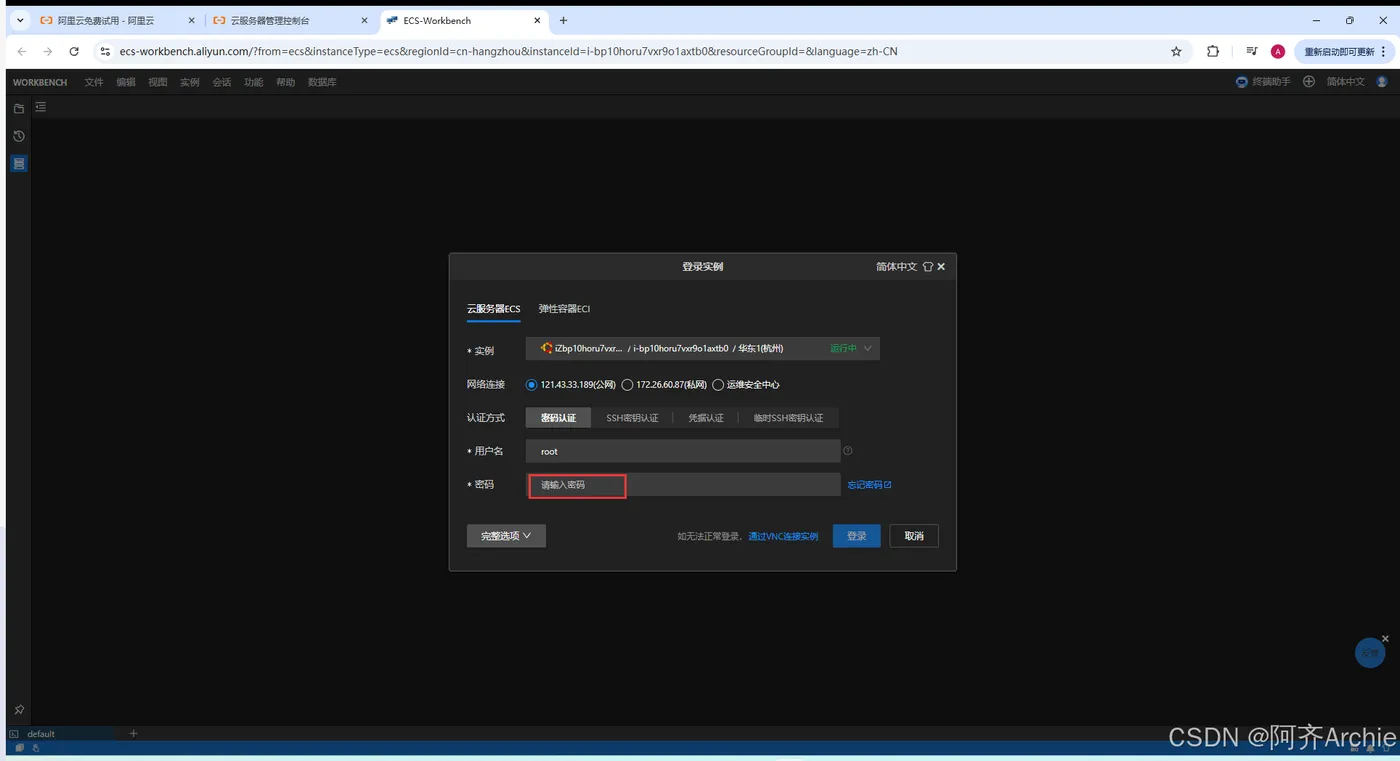
Task: Close the 登录实例 dialog with the X
Action: (x=941, y=267)
